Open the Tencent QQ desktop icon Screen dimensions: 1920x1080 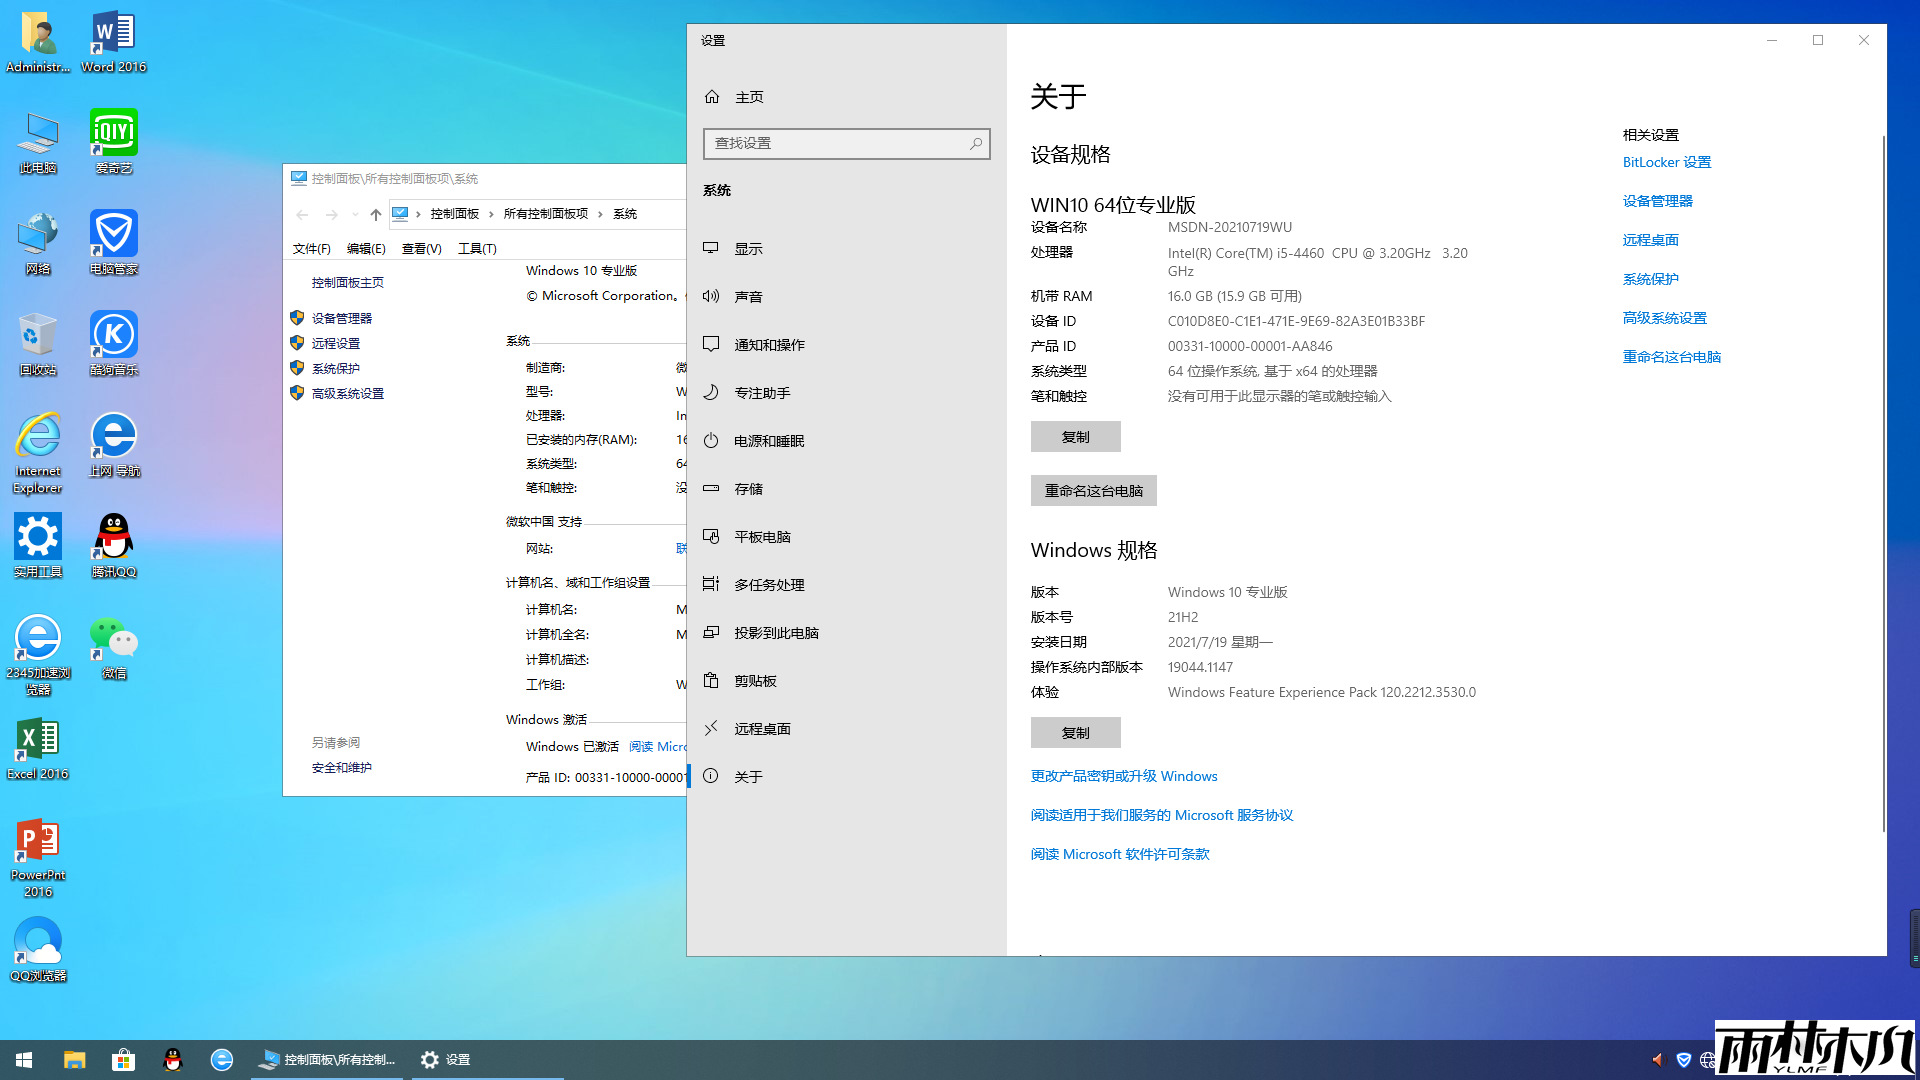click(113, 546)
